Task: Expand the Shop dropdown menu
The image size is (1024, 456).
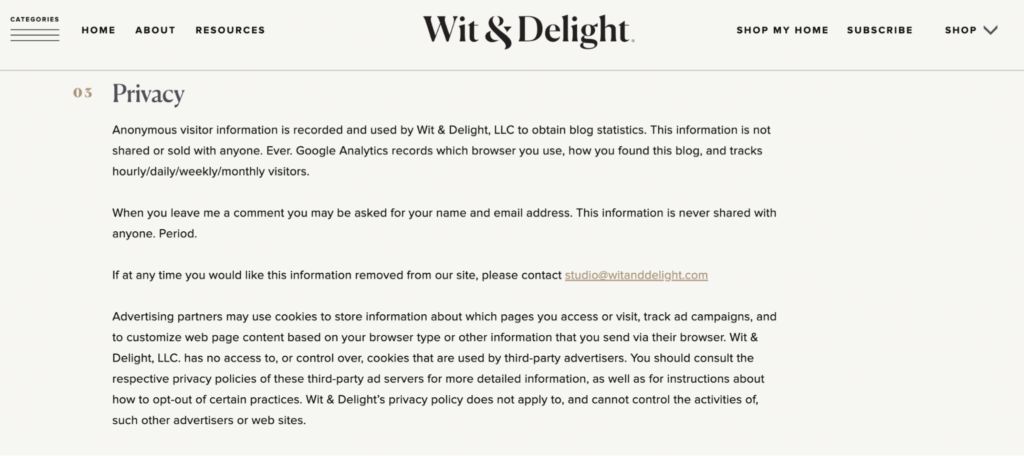Action: (960, 30)
